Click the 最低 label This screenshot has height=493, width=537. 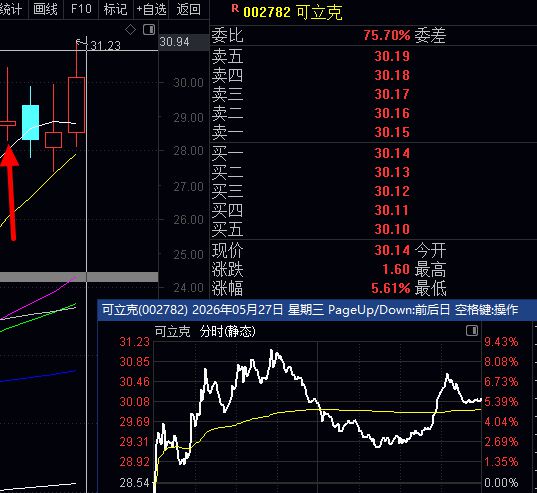click(x=430, y=288)
